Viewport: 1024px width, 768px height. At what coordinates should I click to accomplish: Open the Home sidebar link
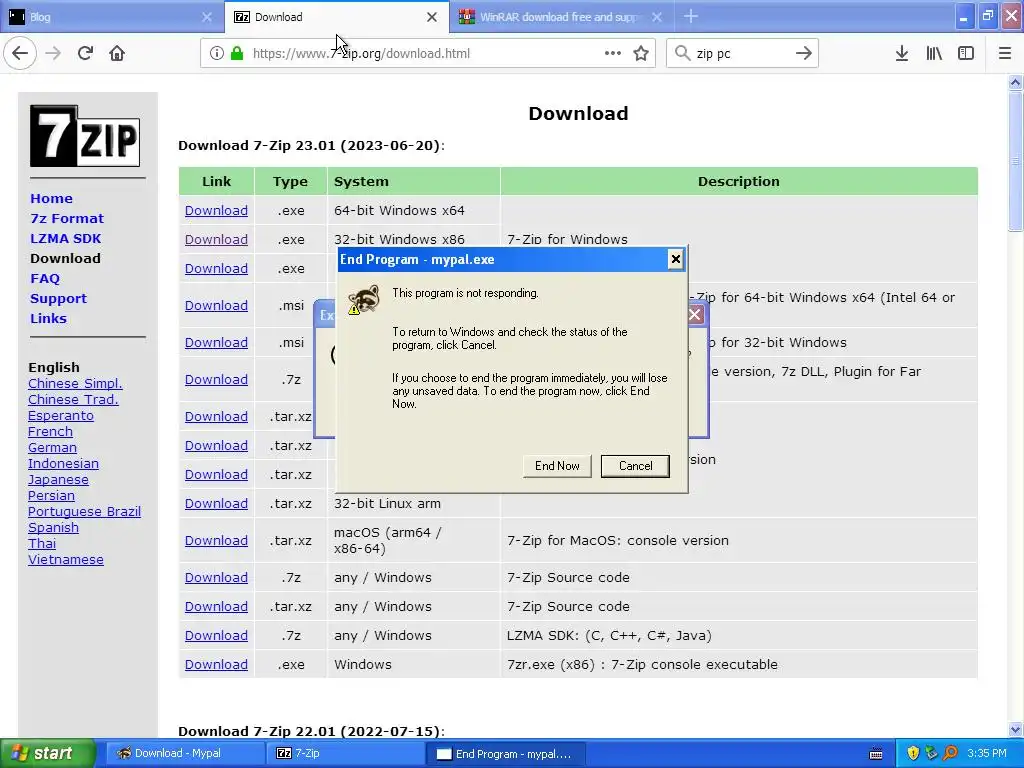point(51,199)
